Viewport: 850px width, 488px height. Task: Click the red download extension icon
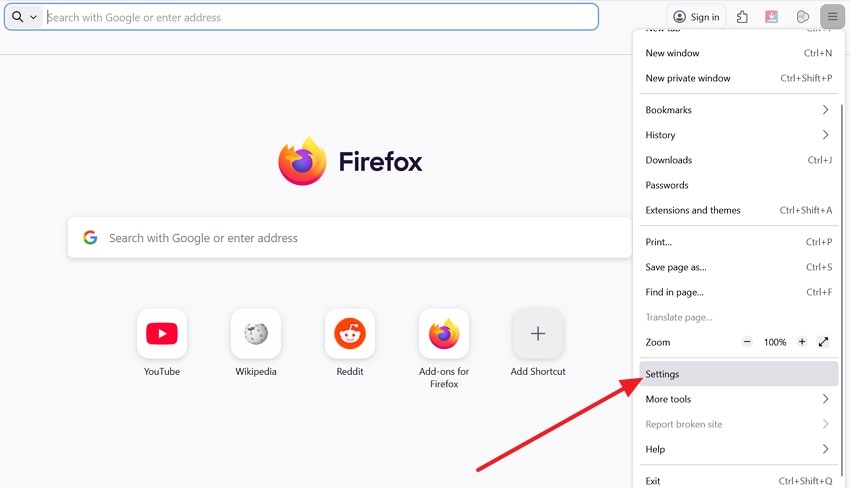tap(771, 17)
